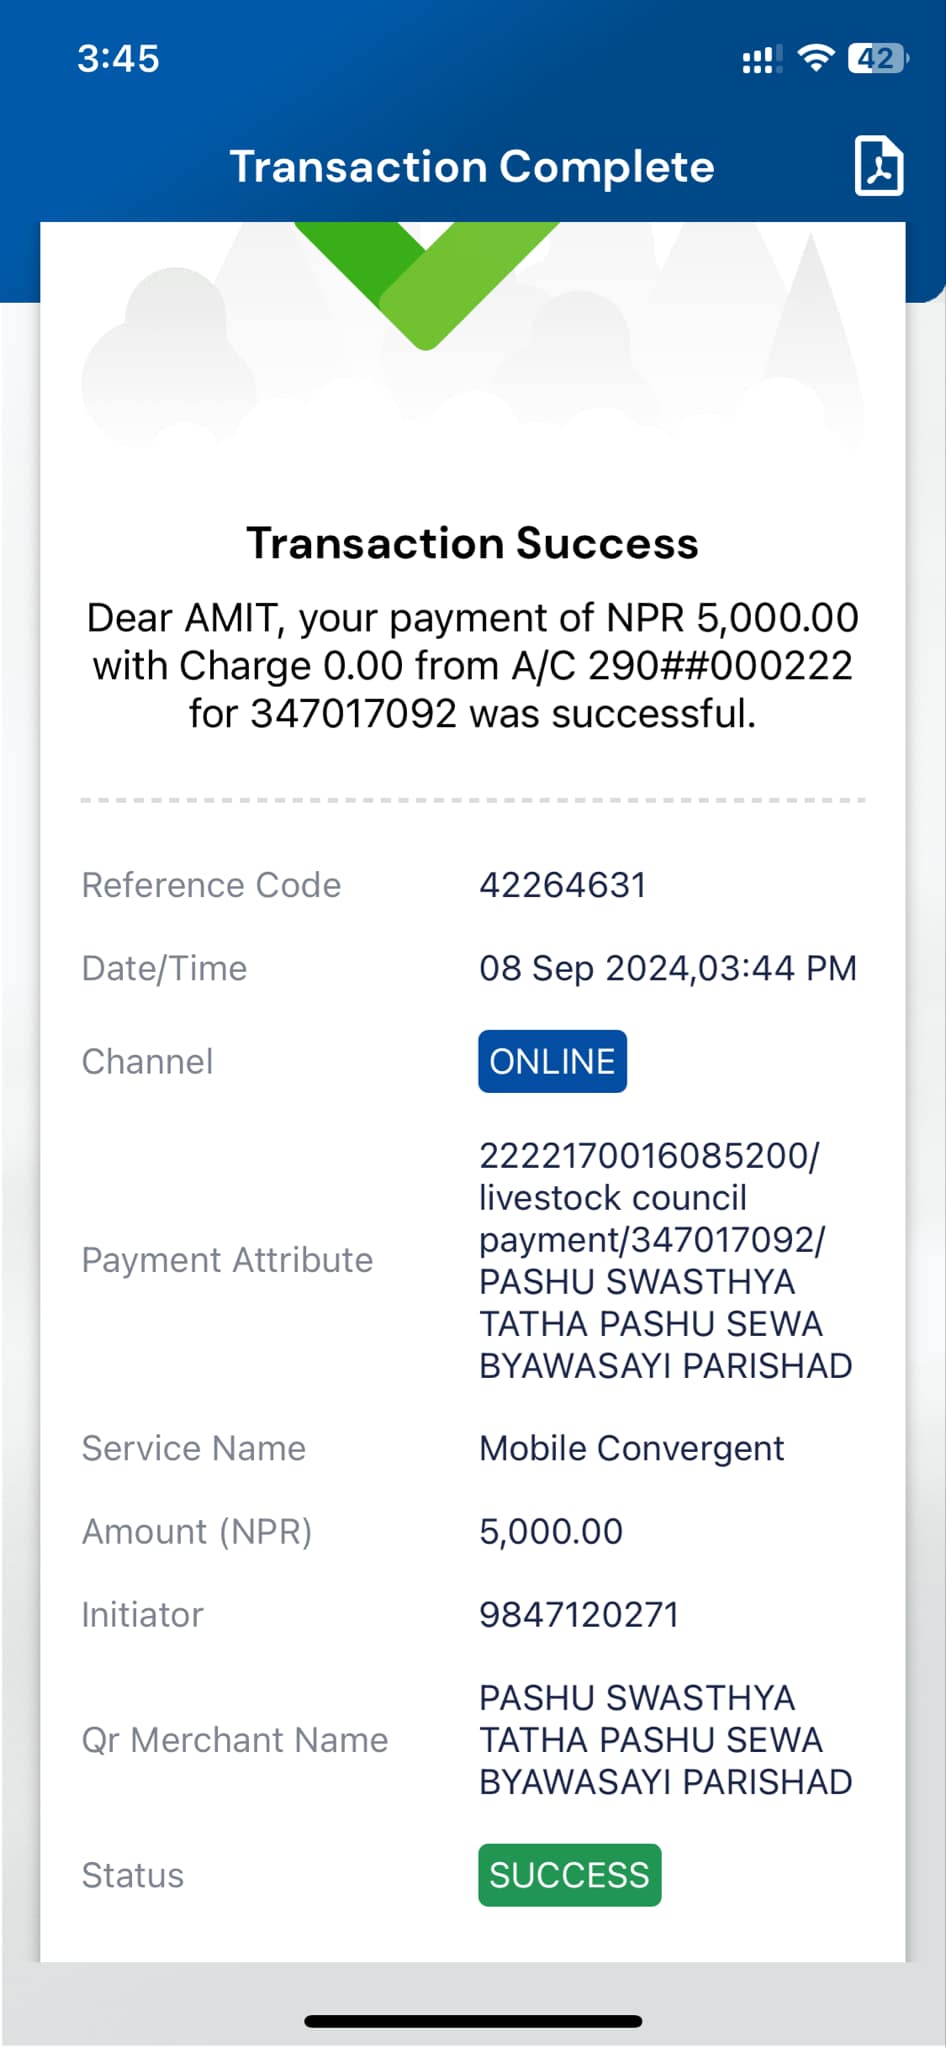
Task: Tap the Transaction Complete header title
Action: click(x=472, y=167)
